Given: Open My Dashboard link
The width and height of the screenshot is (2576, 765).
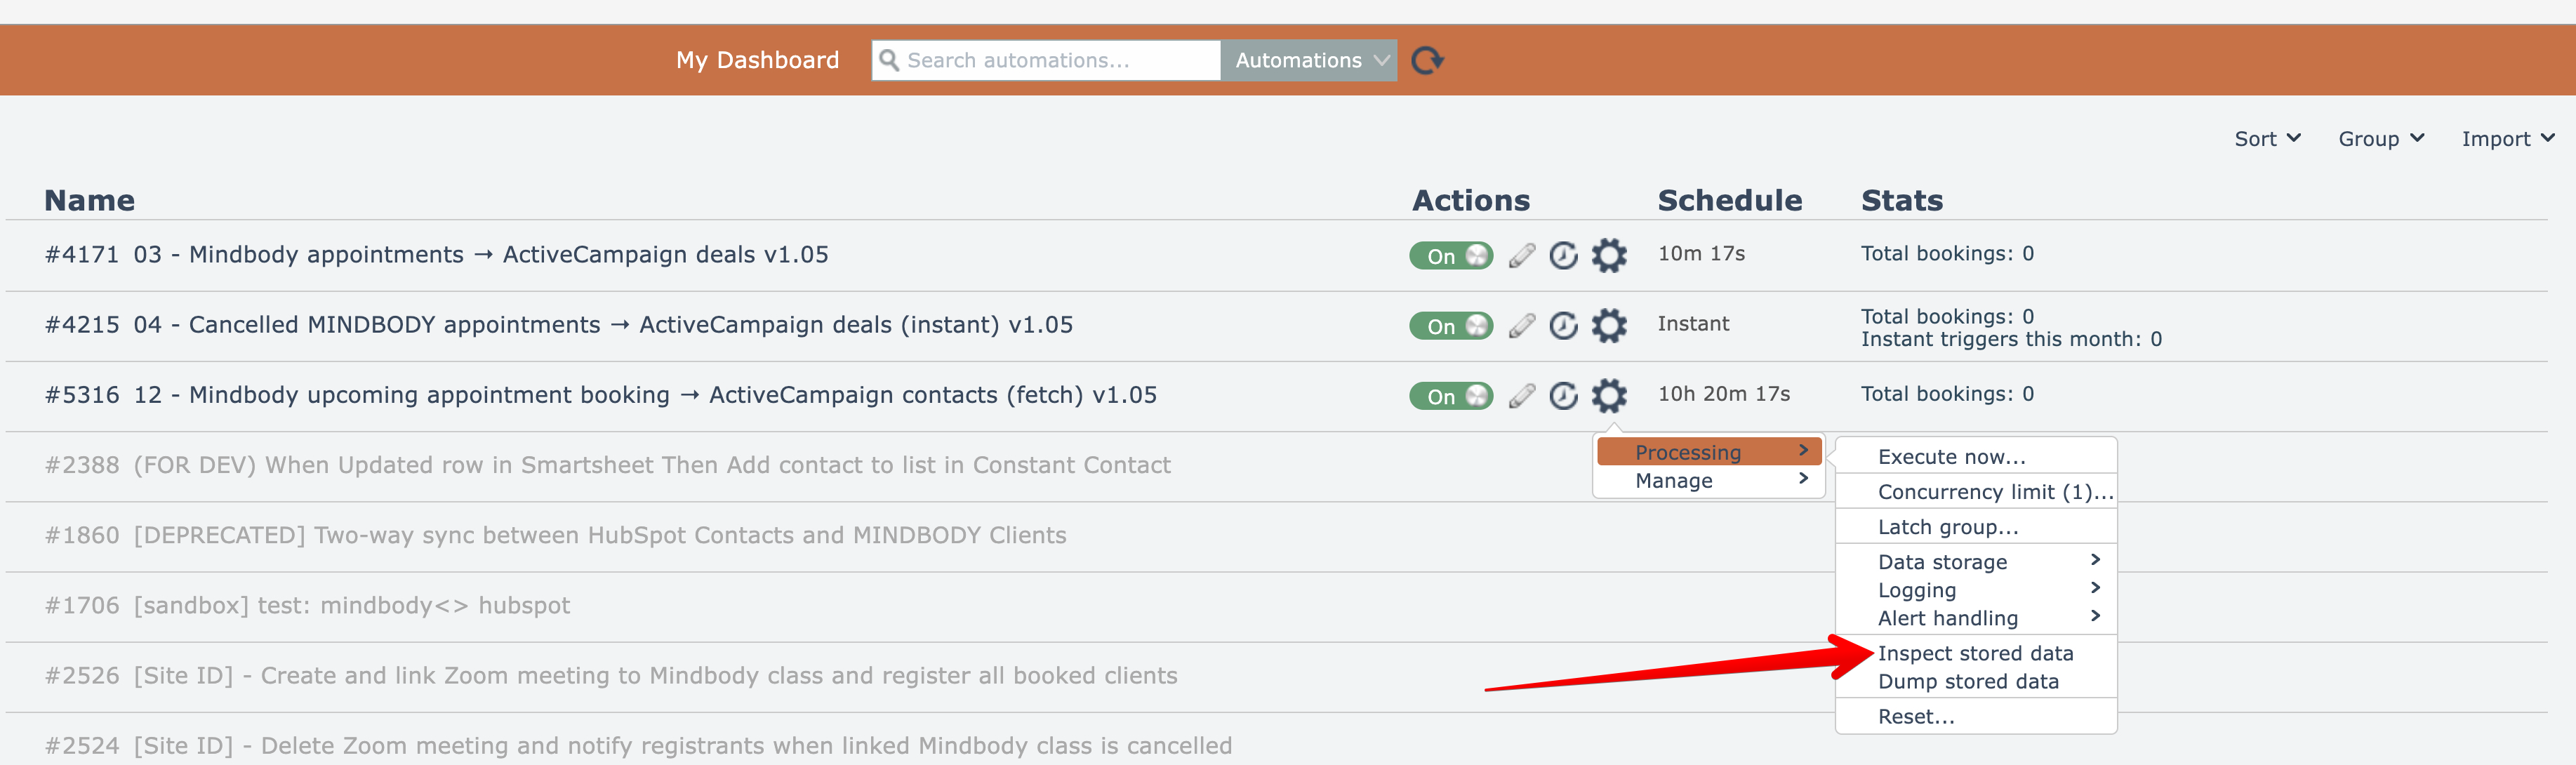Looking at the screenshot, I should 757,61.
